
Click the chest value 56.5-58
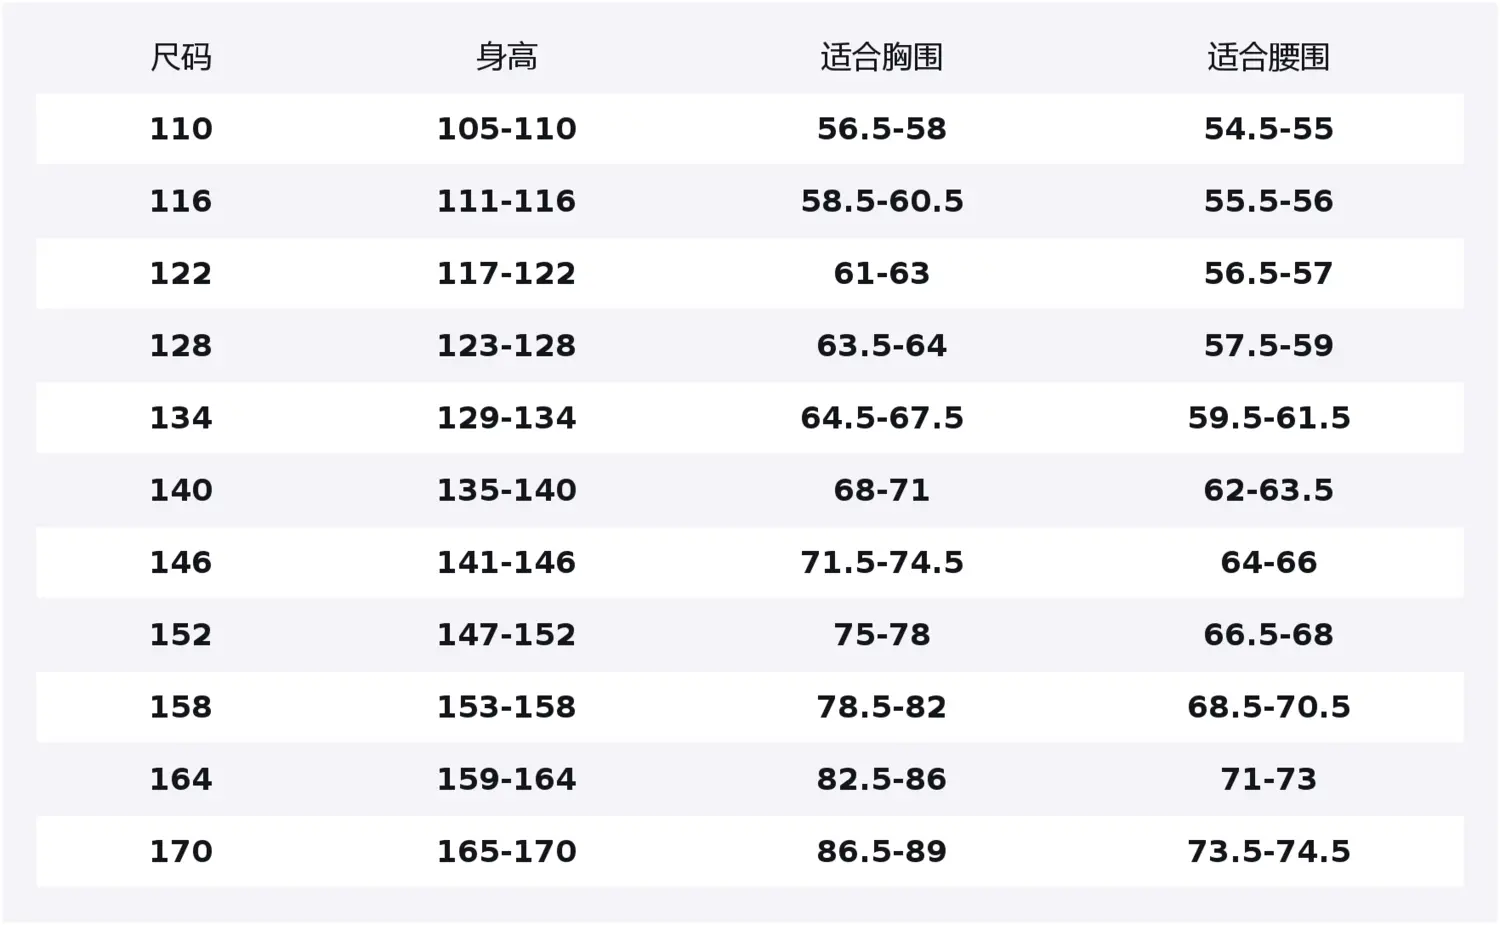click(881, 129)
